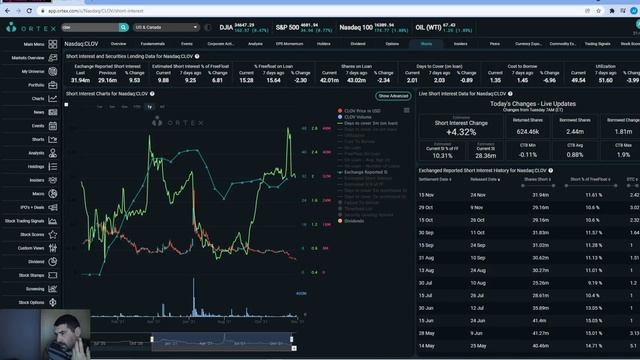Open the US & Canada region dropdown
This screenshot has width=640, height=360.
click(x=166, y=27)
